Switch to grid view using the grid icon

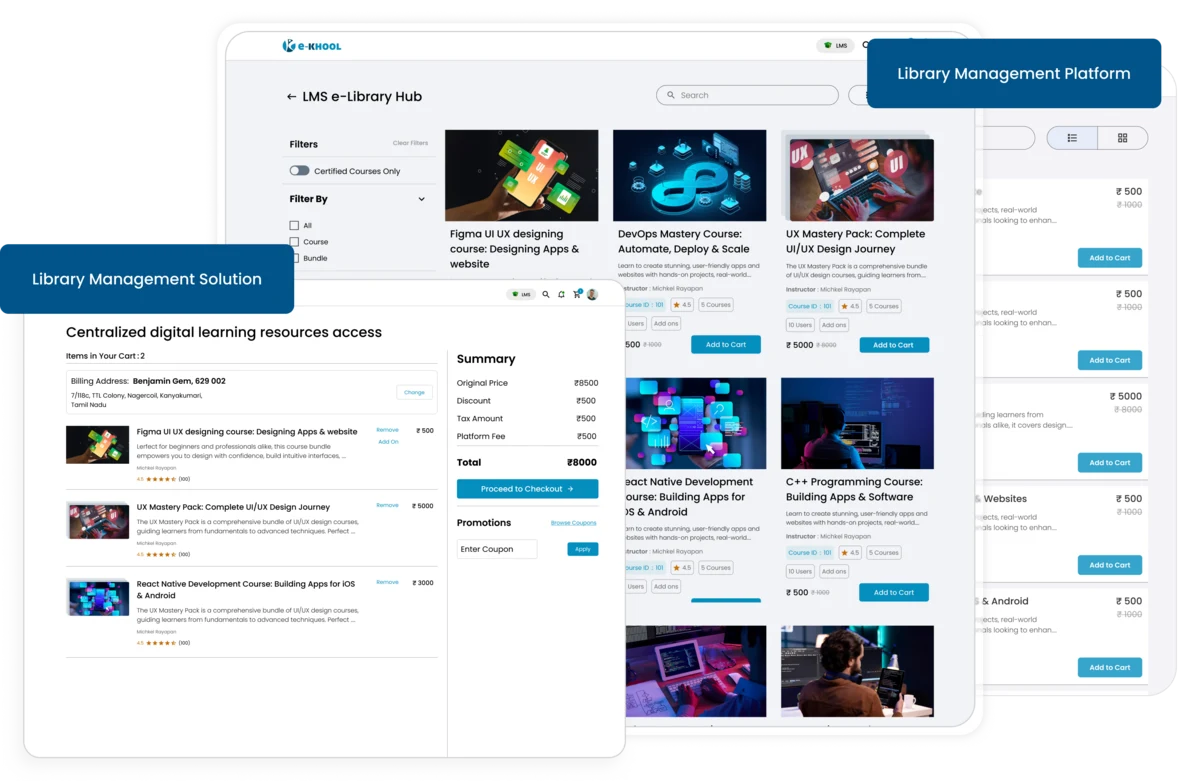pyautogui.click(x=1122, y=137)
